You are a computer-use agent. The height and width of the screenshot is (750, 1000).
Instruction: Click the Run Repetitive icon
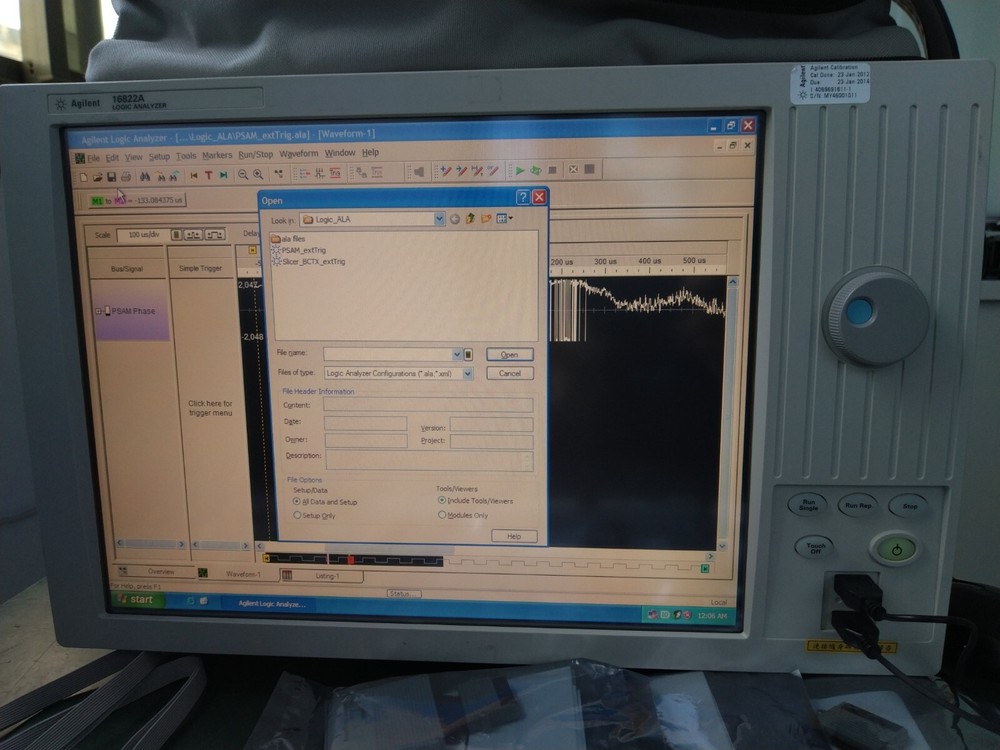(536, 170)
